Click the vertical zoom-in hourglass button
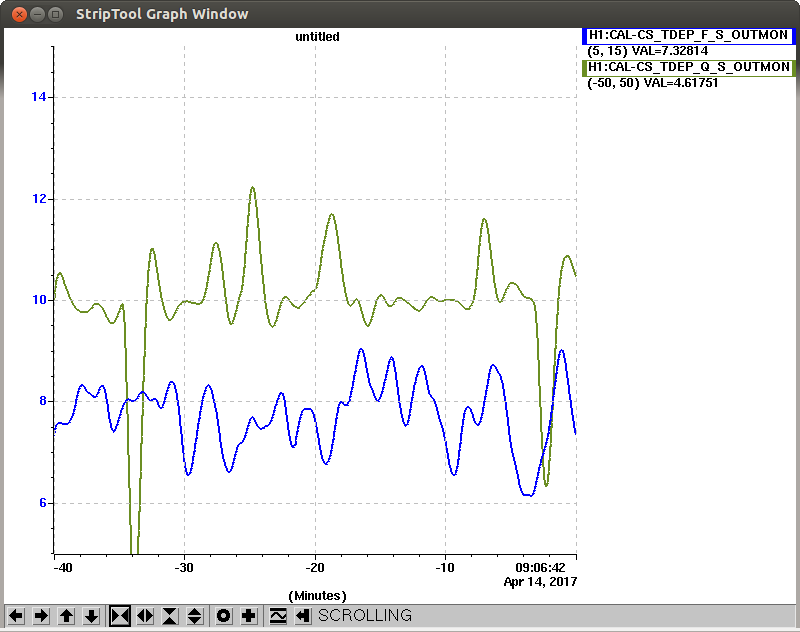This screenshot has width=800, height=632. pos(170,616)
